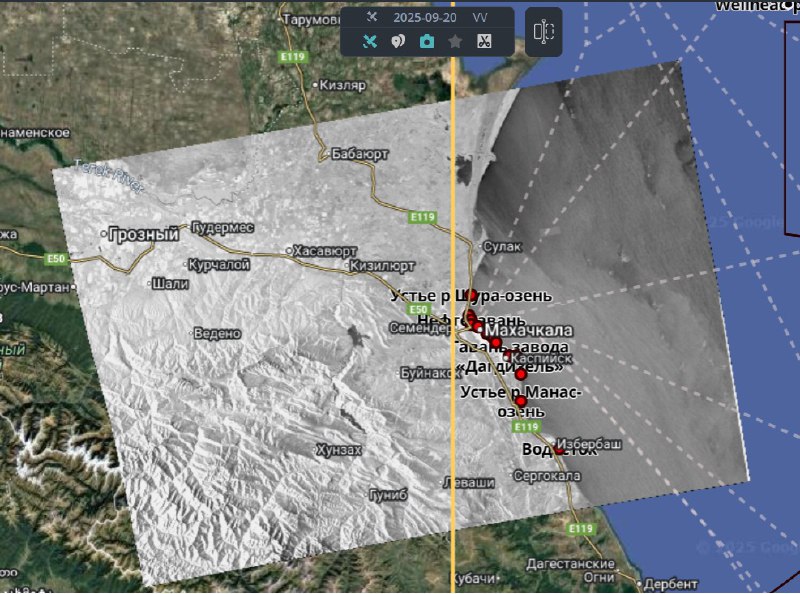This screenshot has height=594, width=800.
Task: Click the gray star favorite icon
Action: tap(455, 41)
